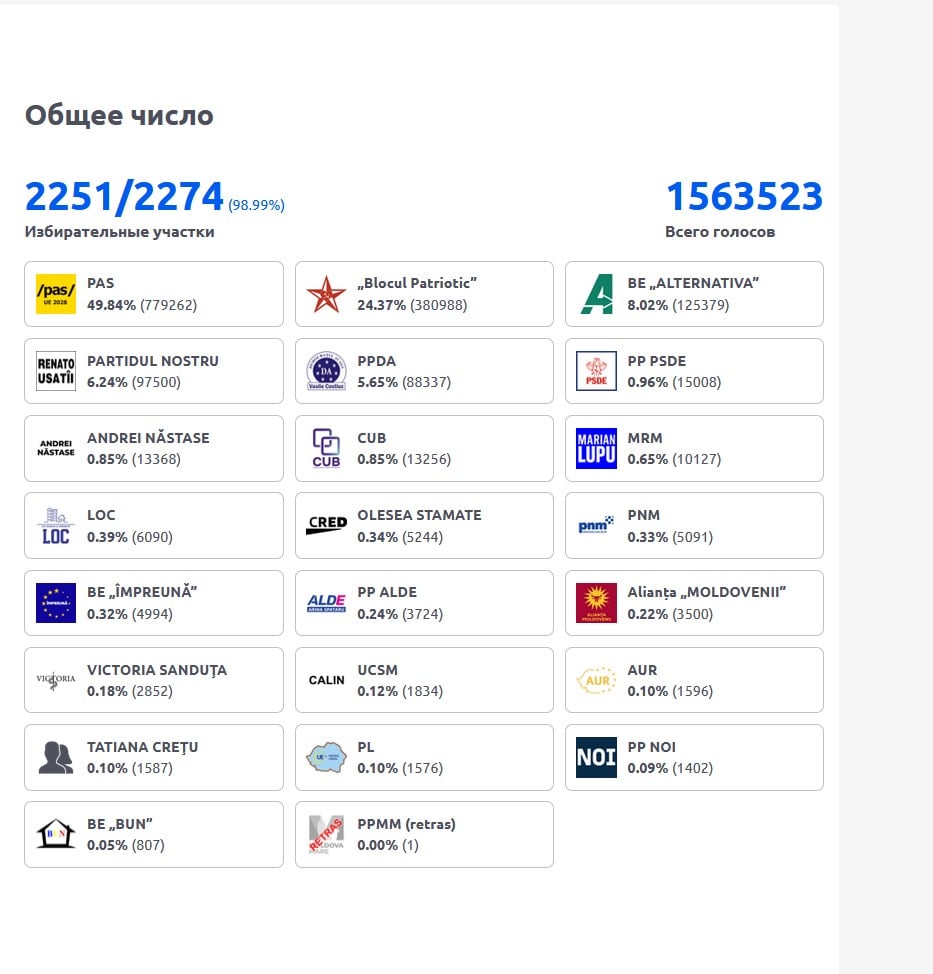933x974 pixels.
Task: Click the PPMM 0.00% (1) figure
Action: click(388, 845)
